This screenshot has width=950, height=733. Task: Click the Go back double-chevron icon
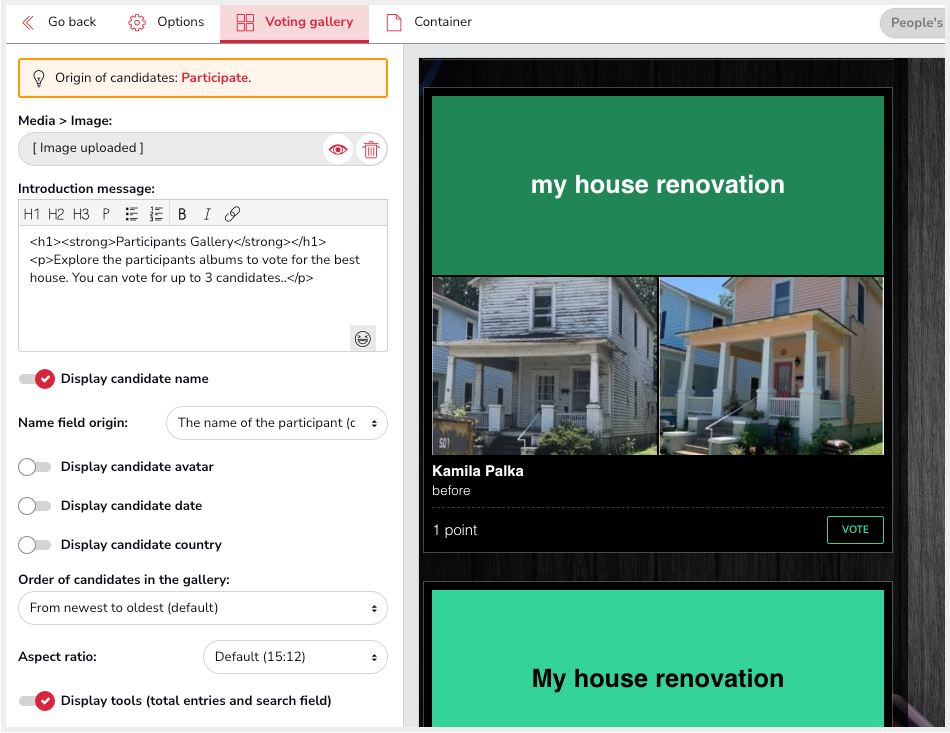[28, 22]
